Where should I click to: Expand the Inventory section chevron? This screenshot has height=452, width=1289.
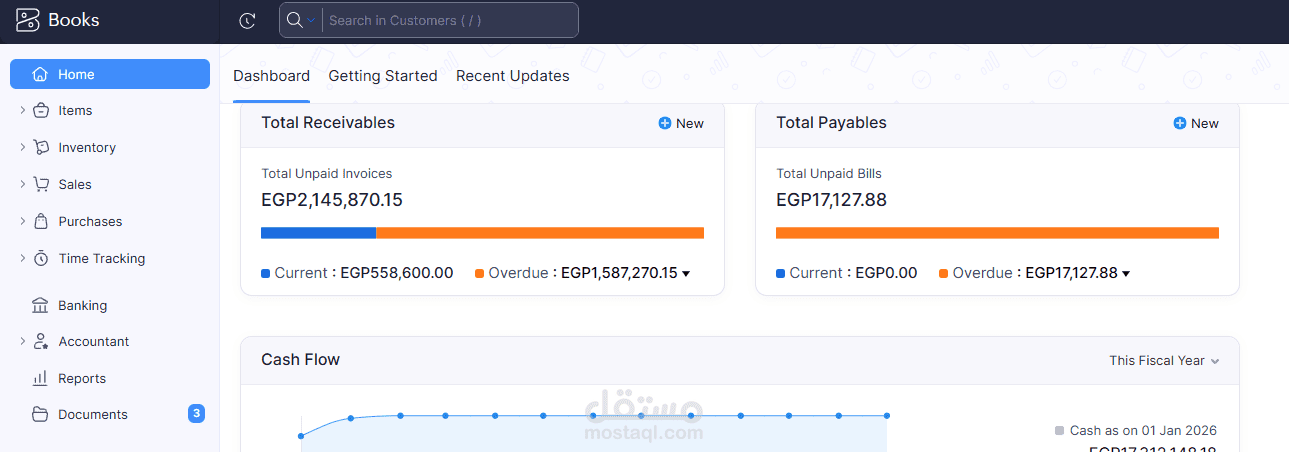(x=22, y=148)
